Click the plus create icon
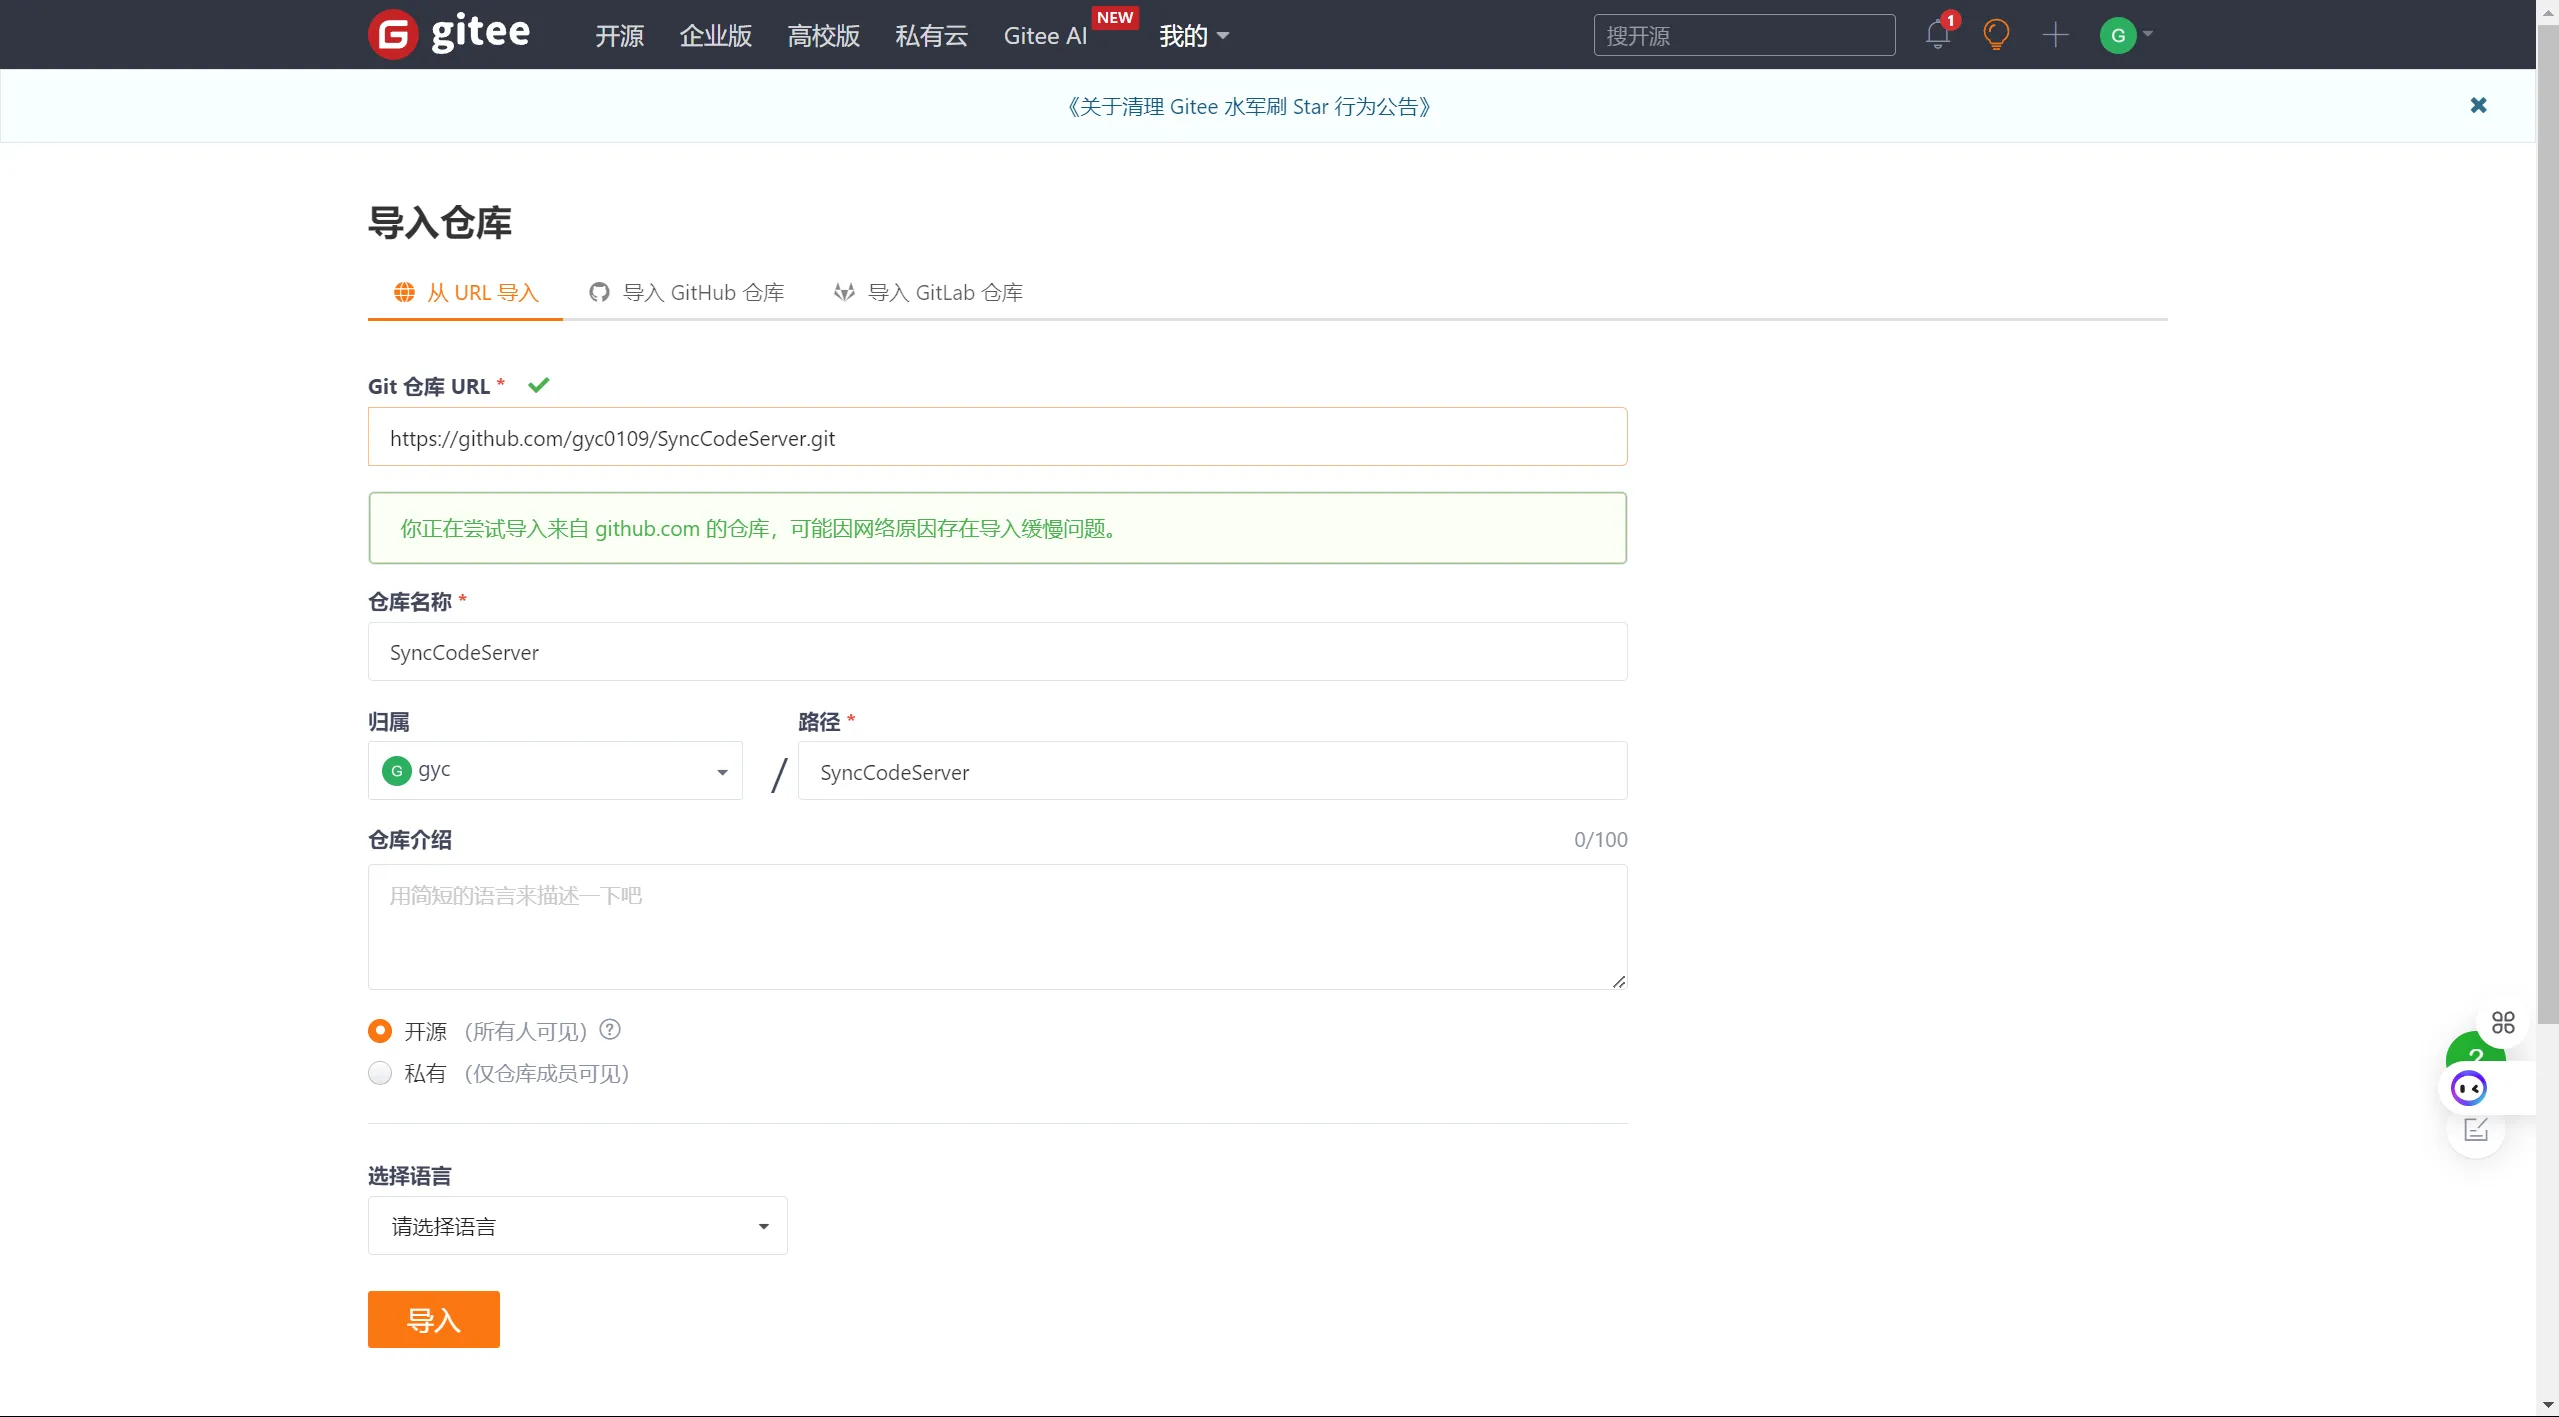The height and width of the screenshot is (1417, 2559). tap(2055, 35)
